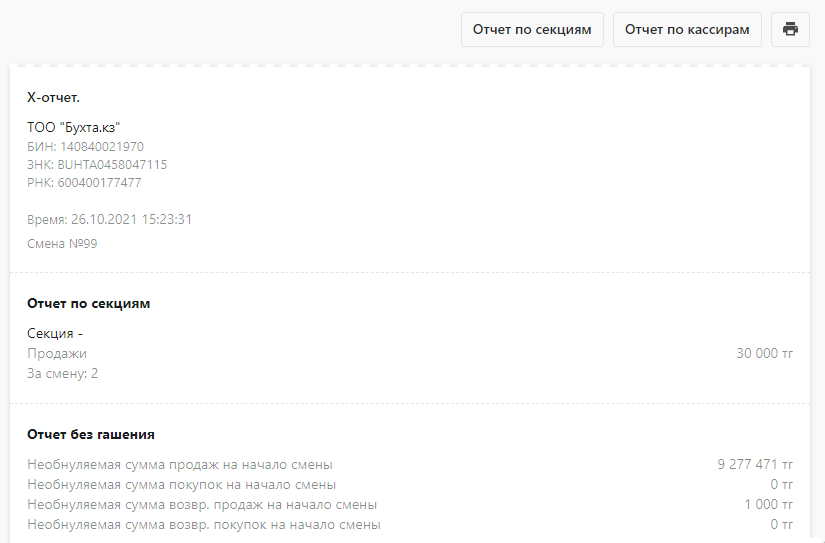Click the Смена №99 shift label
Viewport: 825px width, 543px height.
pos(62,244)
